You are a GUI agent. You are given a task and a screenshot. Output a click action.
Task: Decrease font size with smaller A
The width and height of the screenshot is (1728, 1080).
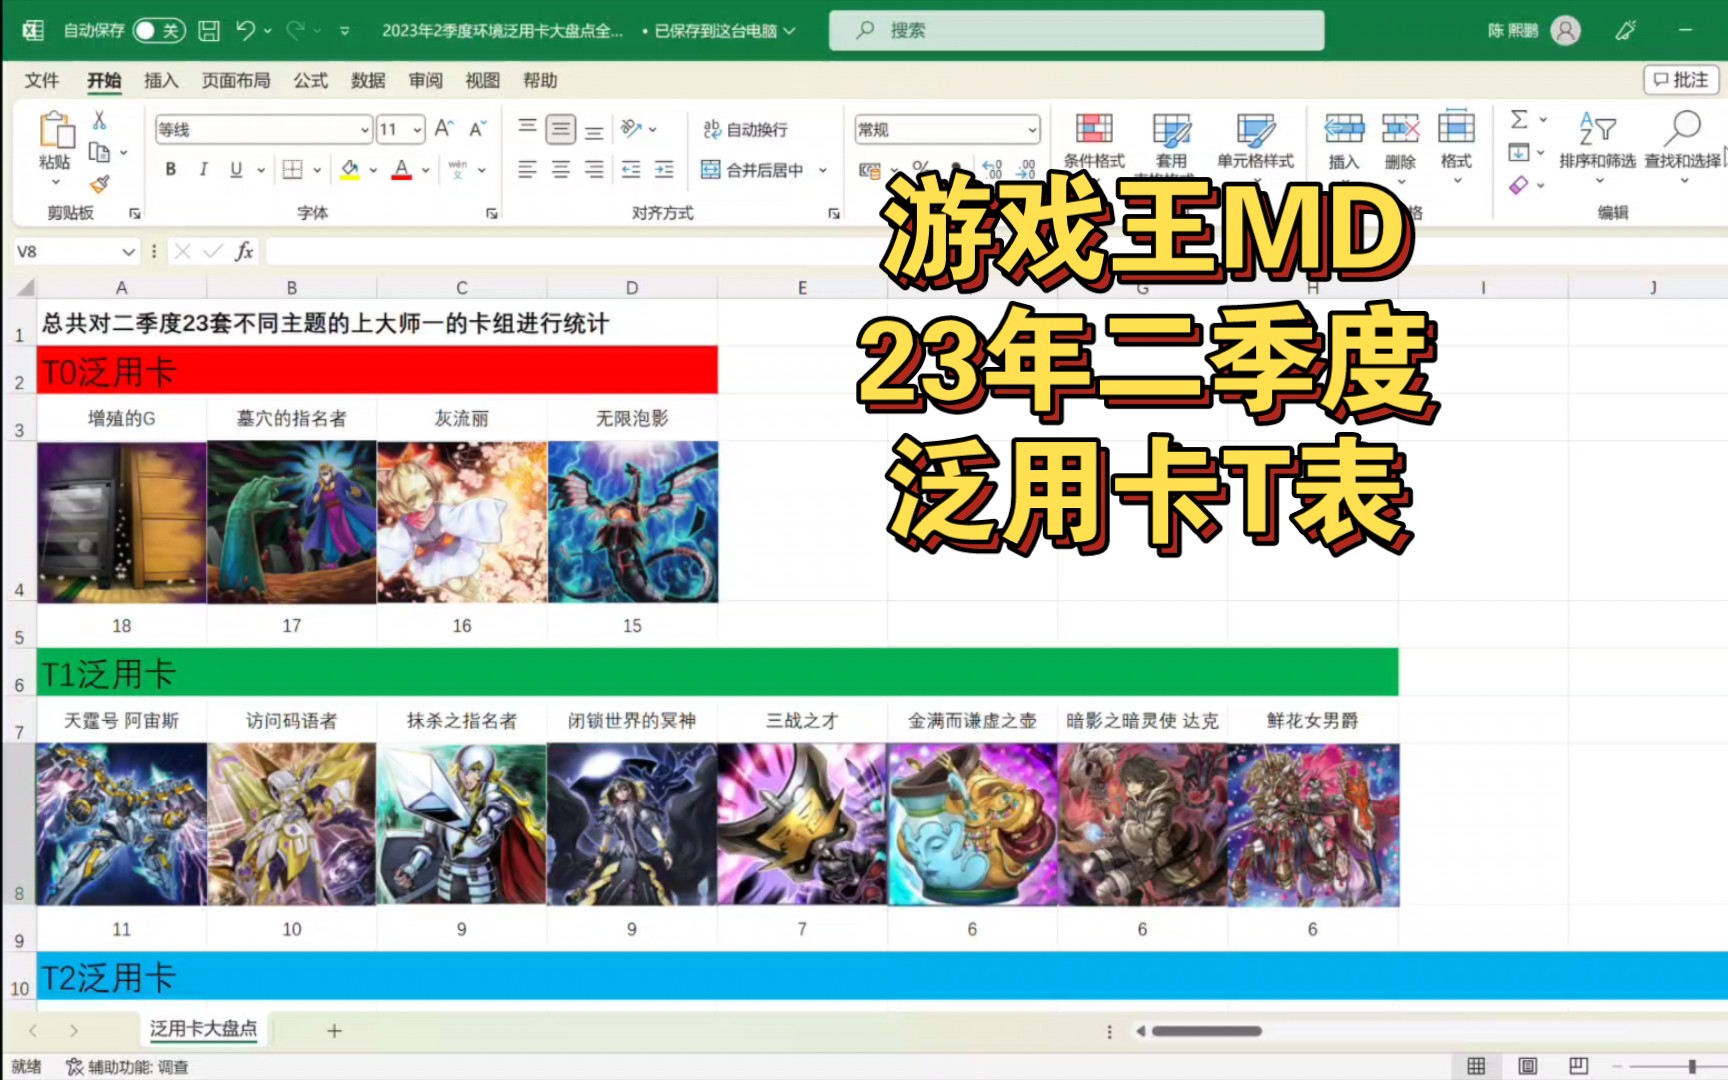click(x=477, y=128)
